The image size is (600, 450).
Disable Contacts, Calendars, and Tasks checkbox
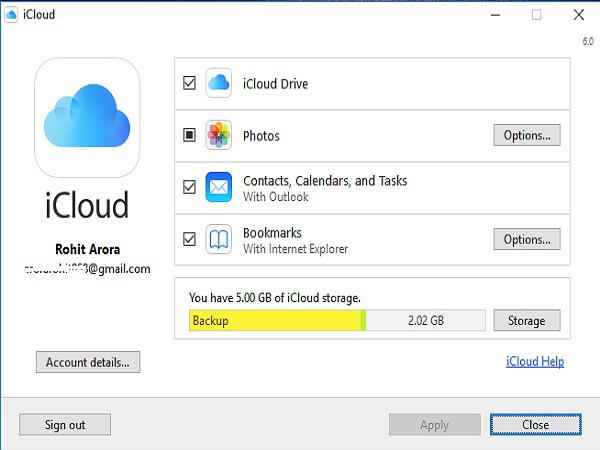[x=189, y=187]
